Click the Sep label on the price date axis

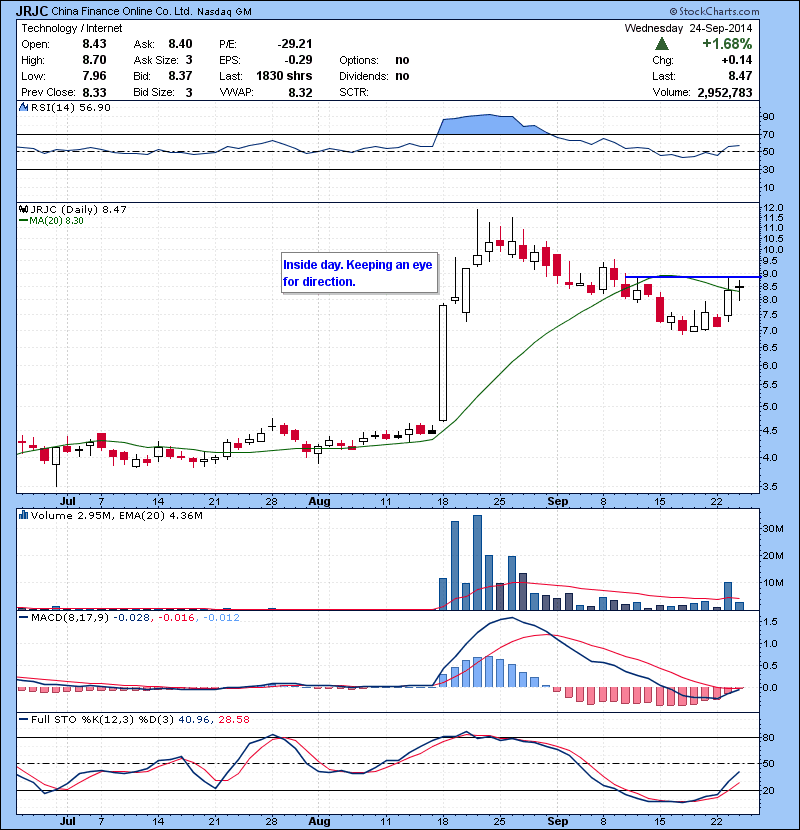(557, 501)
